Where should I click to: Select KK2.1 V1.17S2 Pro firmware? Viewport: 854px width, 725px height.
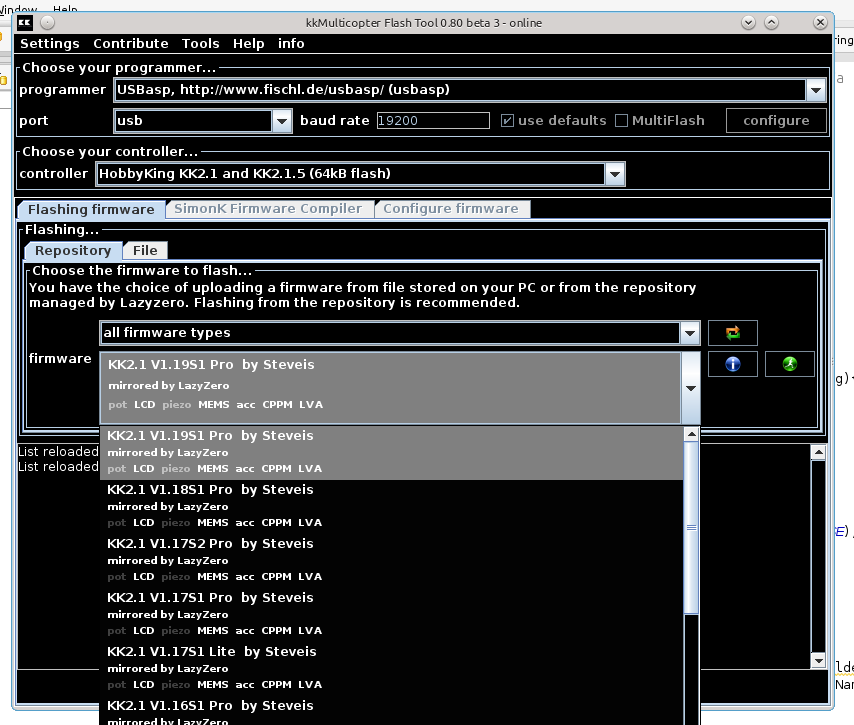pyautogui.click(x=391, y=560)
